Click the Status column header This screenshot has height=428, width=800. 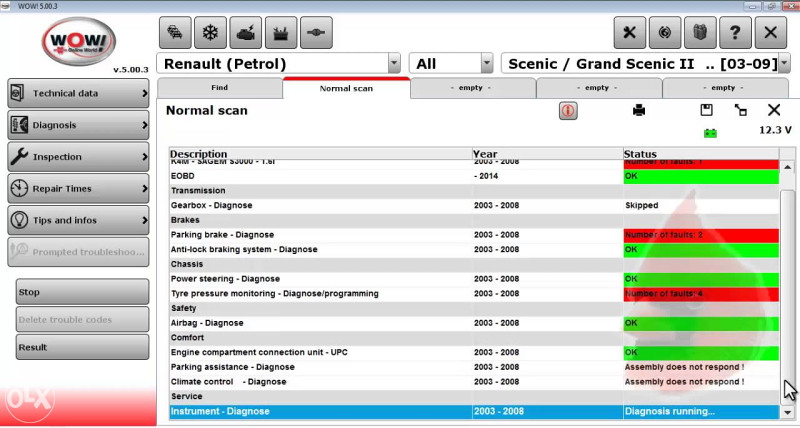click(x=701, y=154)
